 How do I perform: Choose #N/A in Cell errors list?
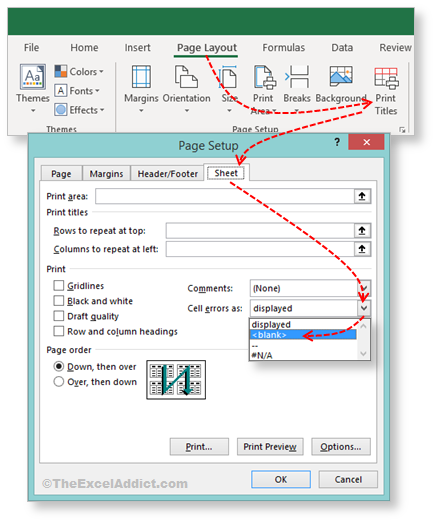click(303, 355)
